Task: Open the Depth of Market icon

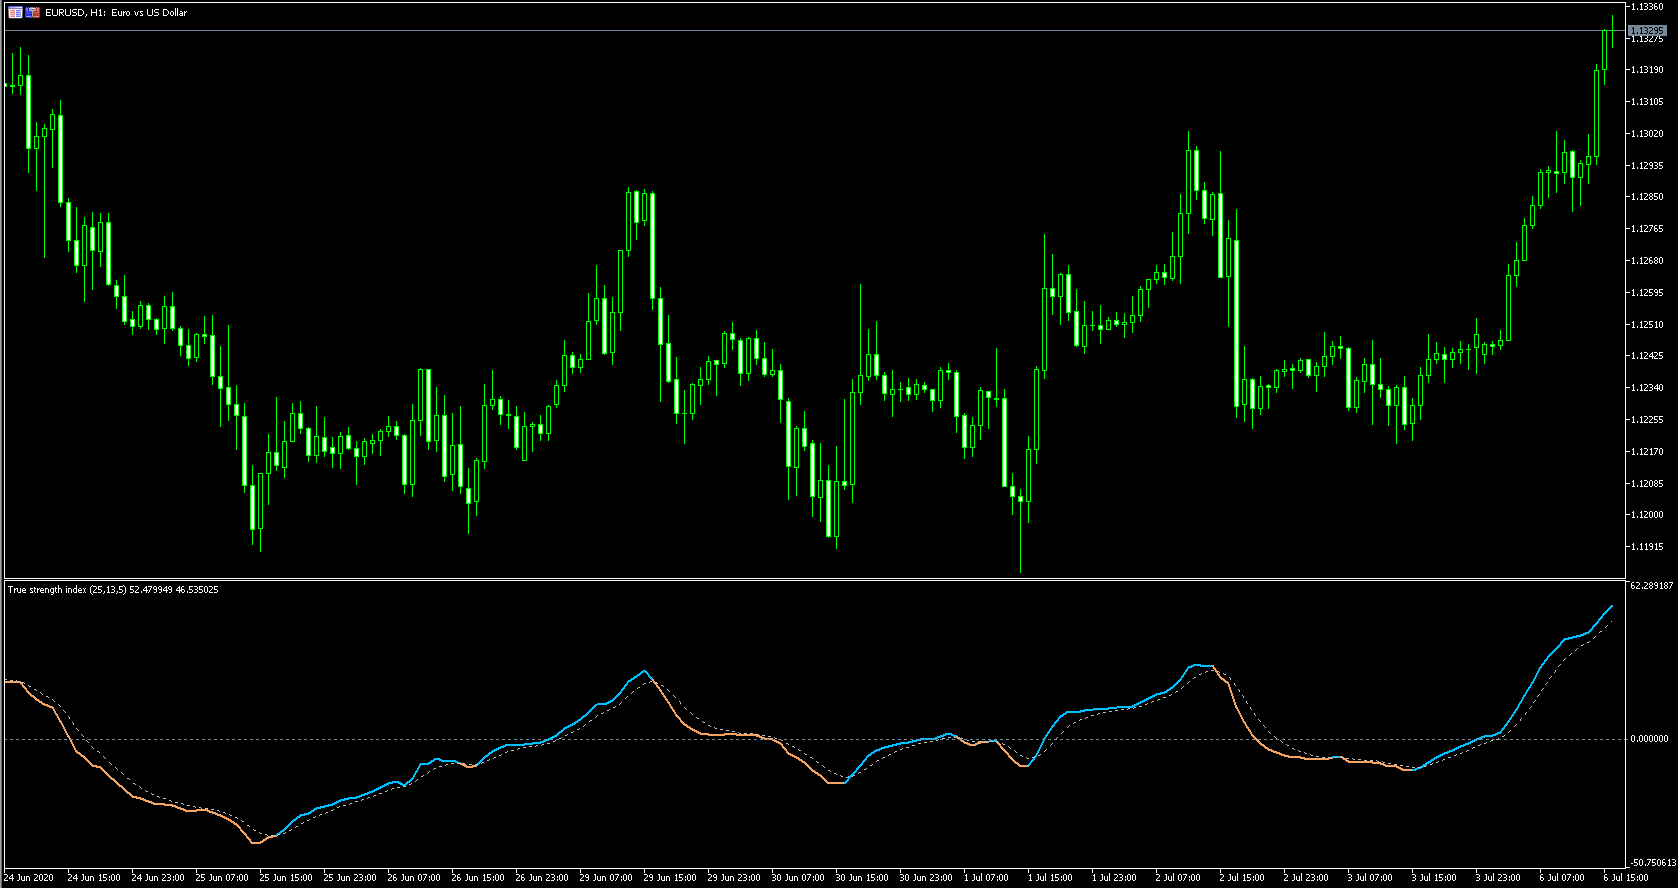Action: point(33,13)
